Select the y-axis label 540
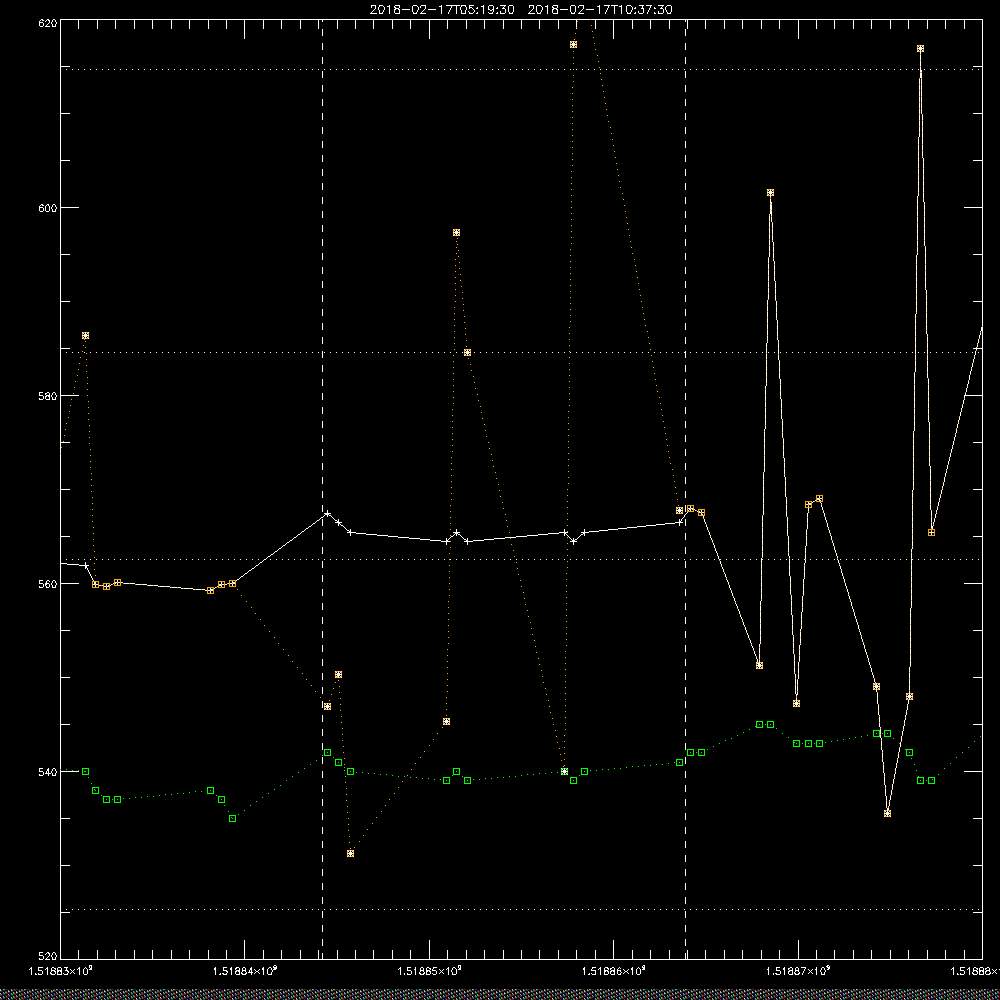Image resolution: width=1000 pixels, height=1000 pixels. click(x=47, y=772)
